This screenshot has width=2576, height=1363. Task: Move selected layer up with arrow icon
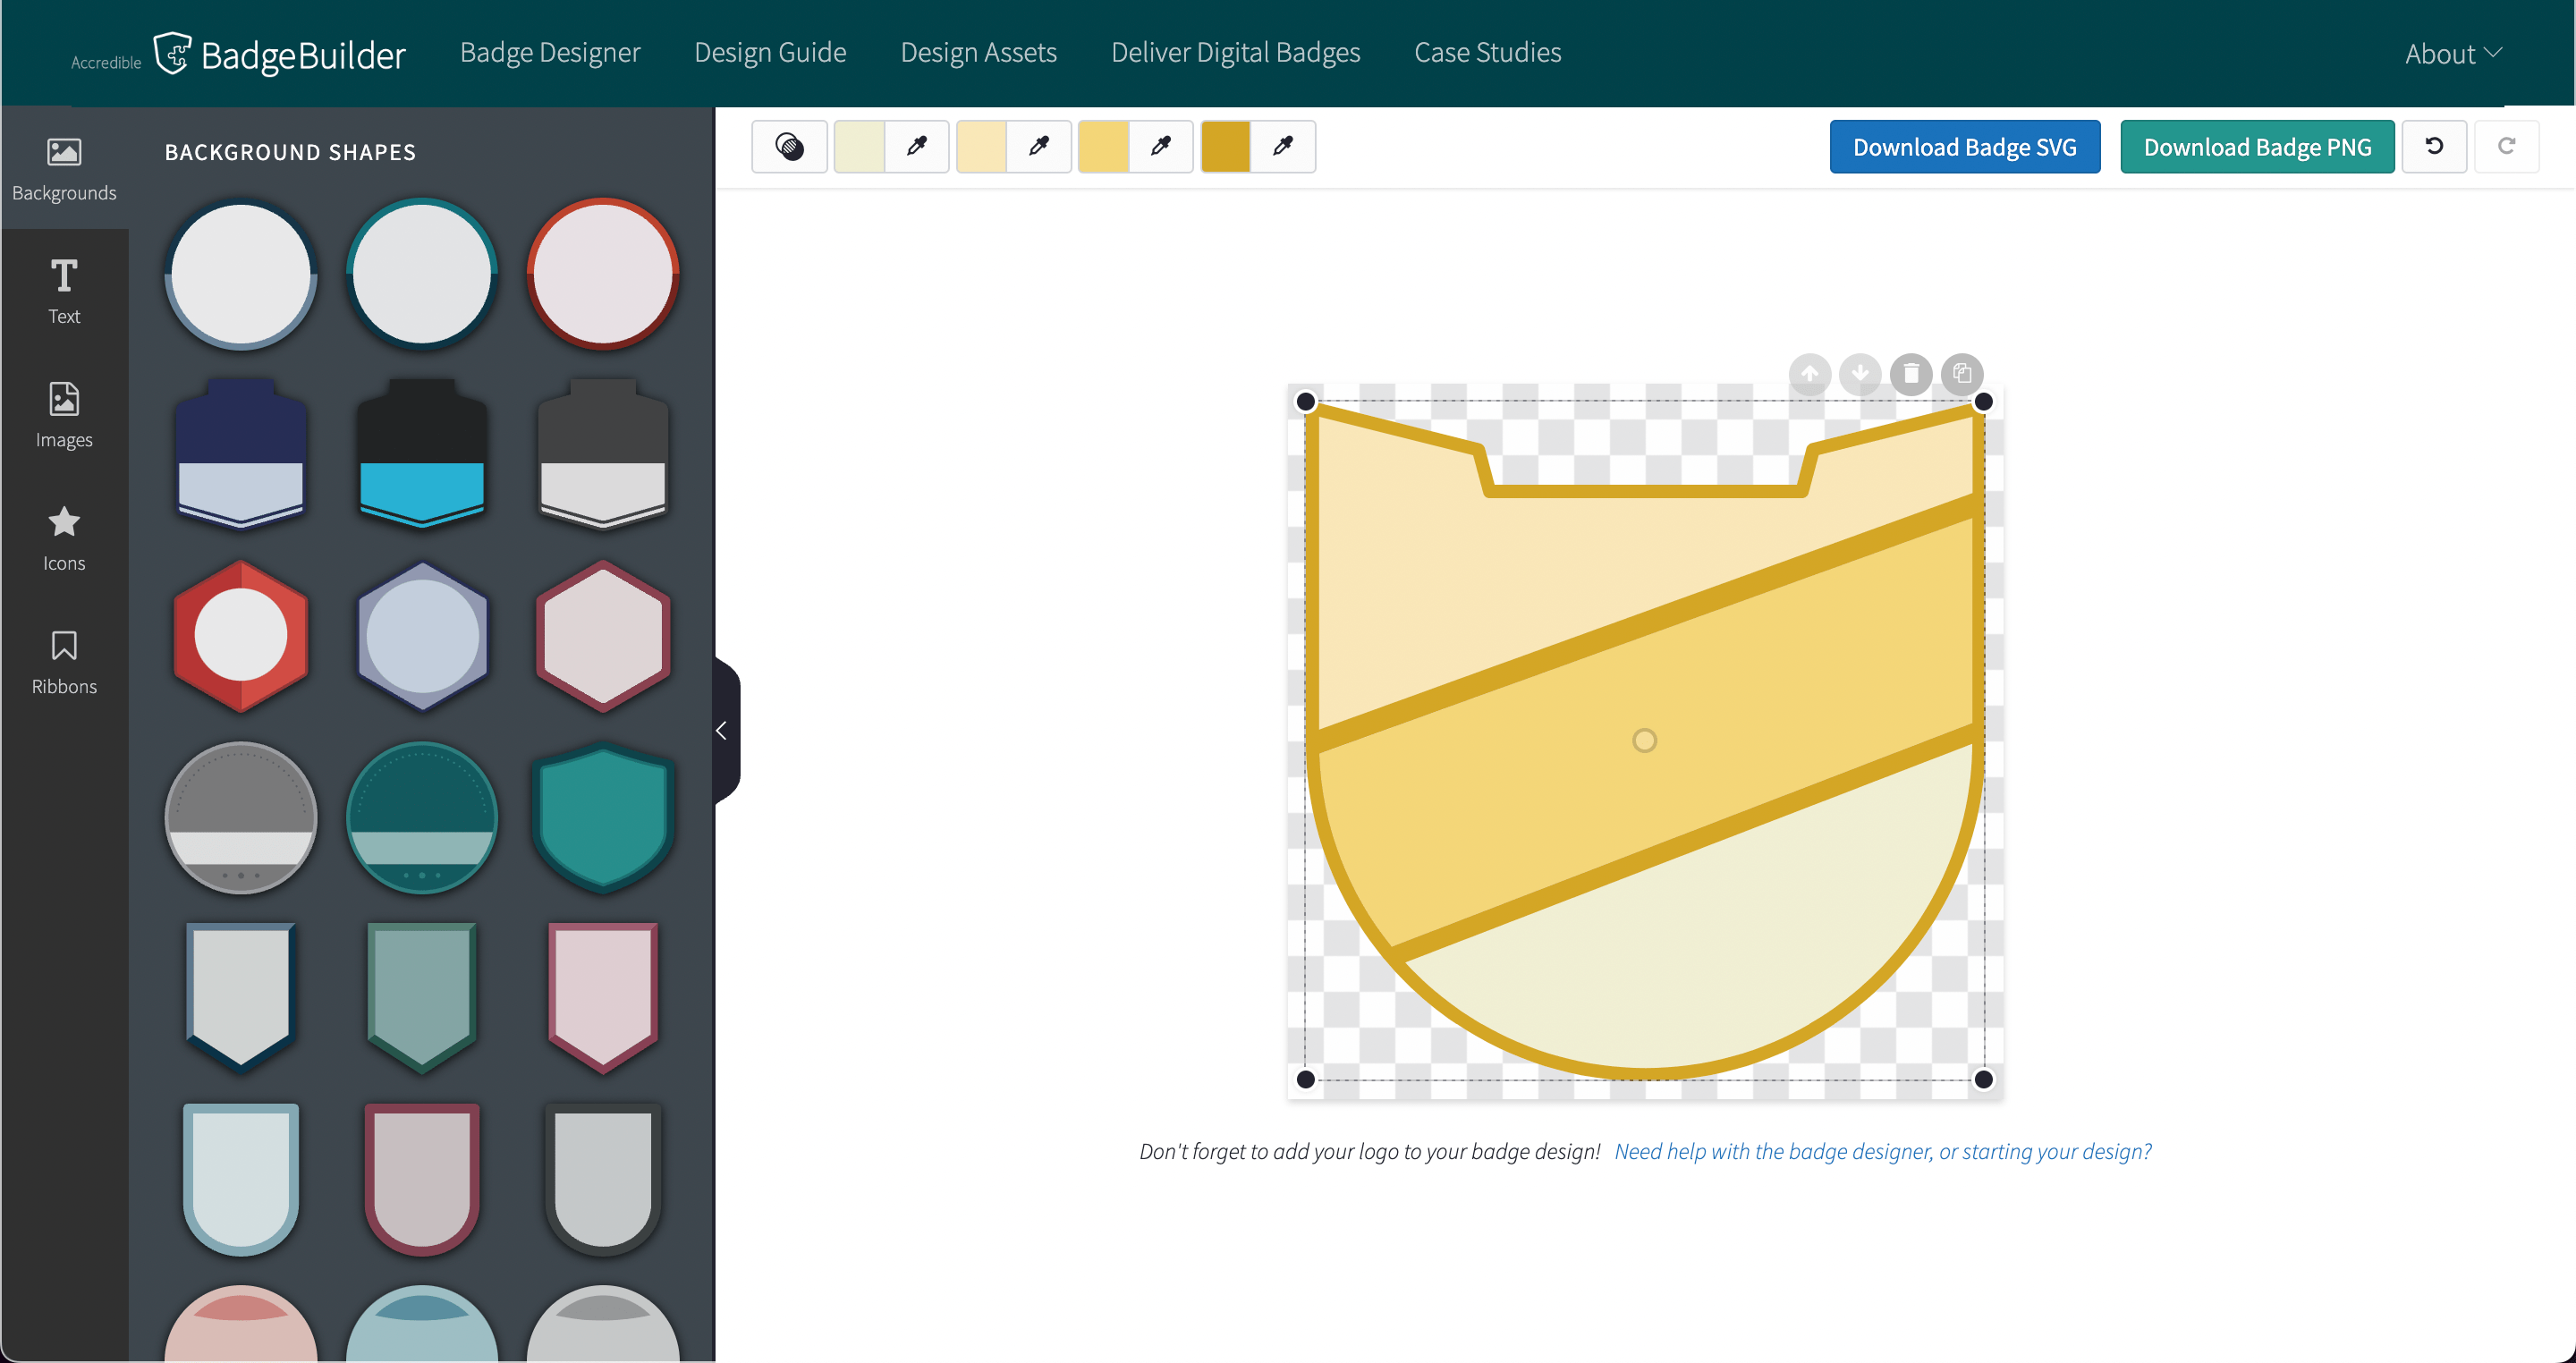coord(1809,374)
